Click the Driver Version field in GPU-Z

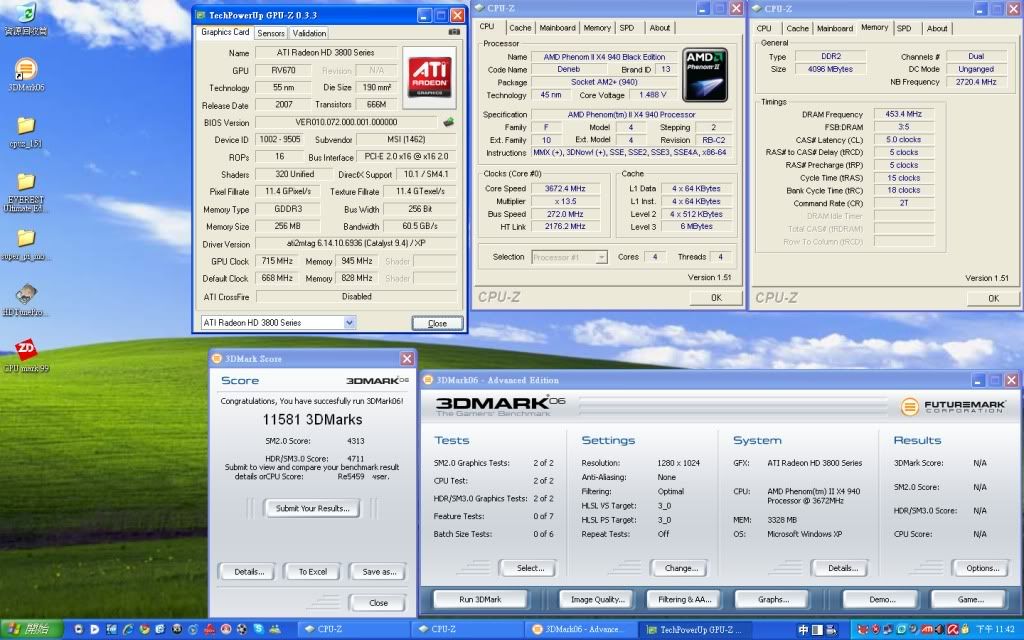pos(356,243)
